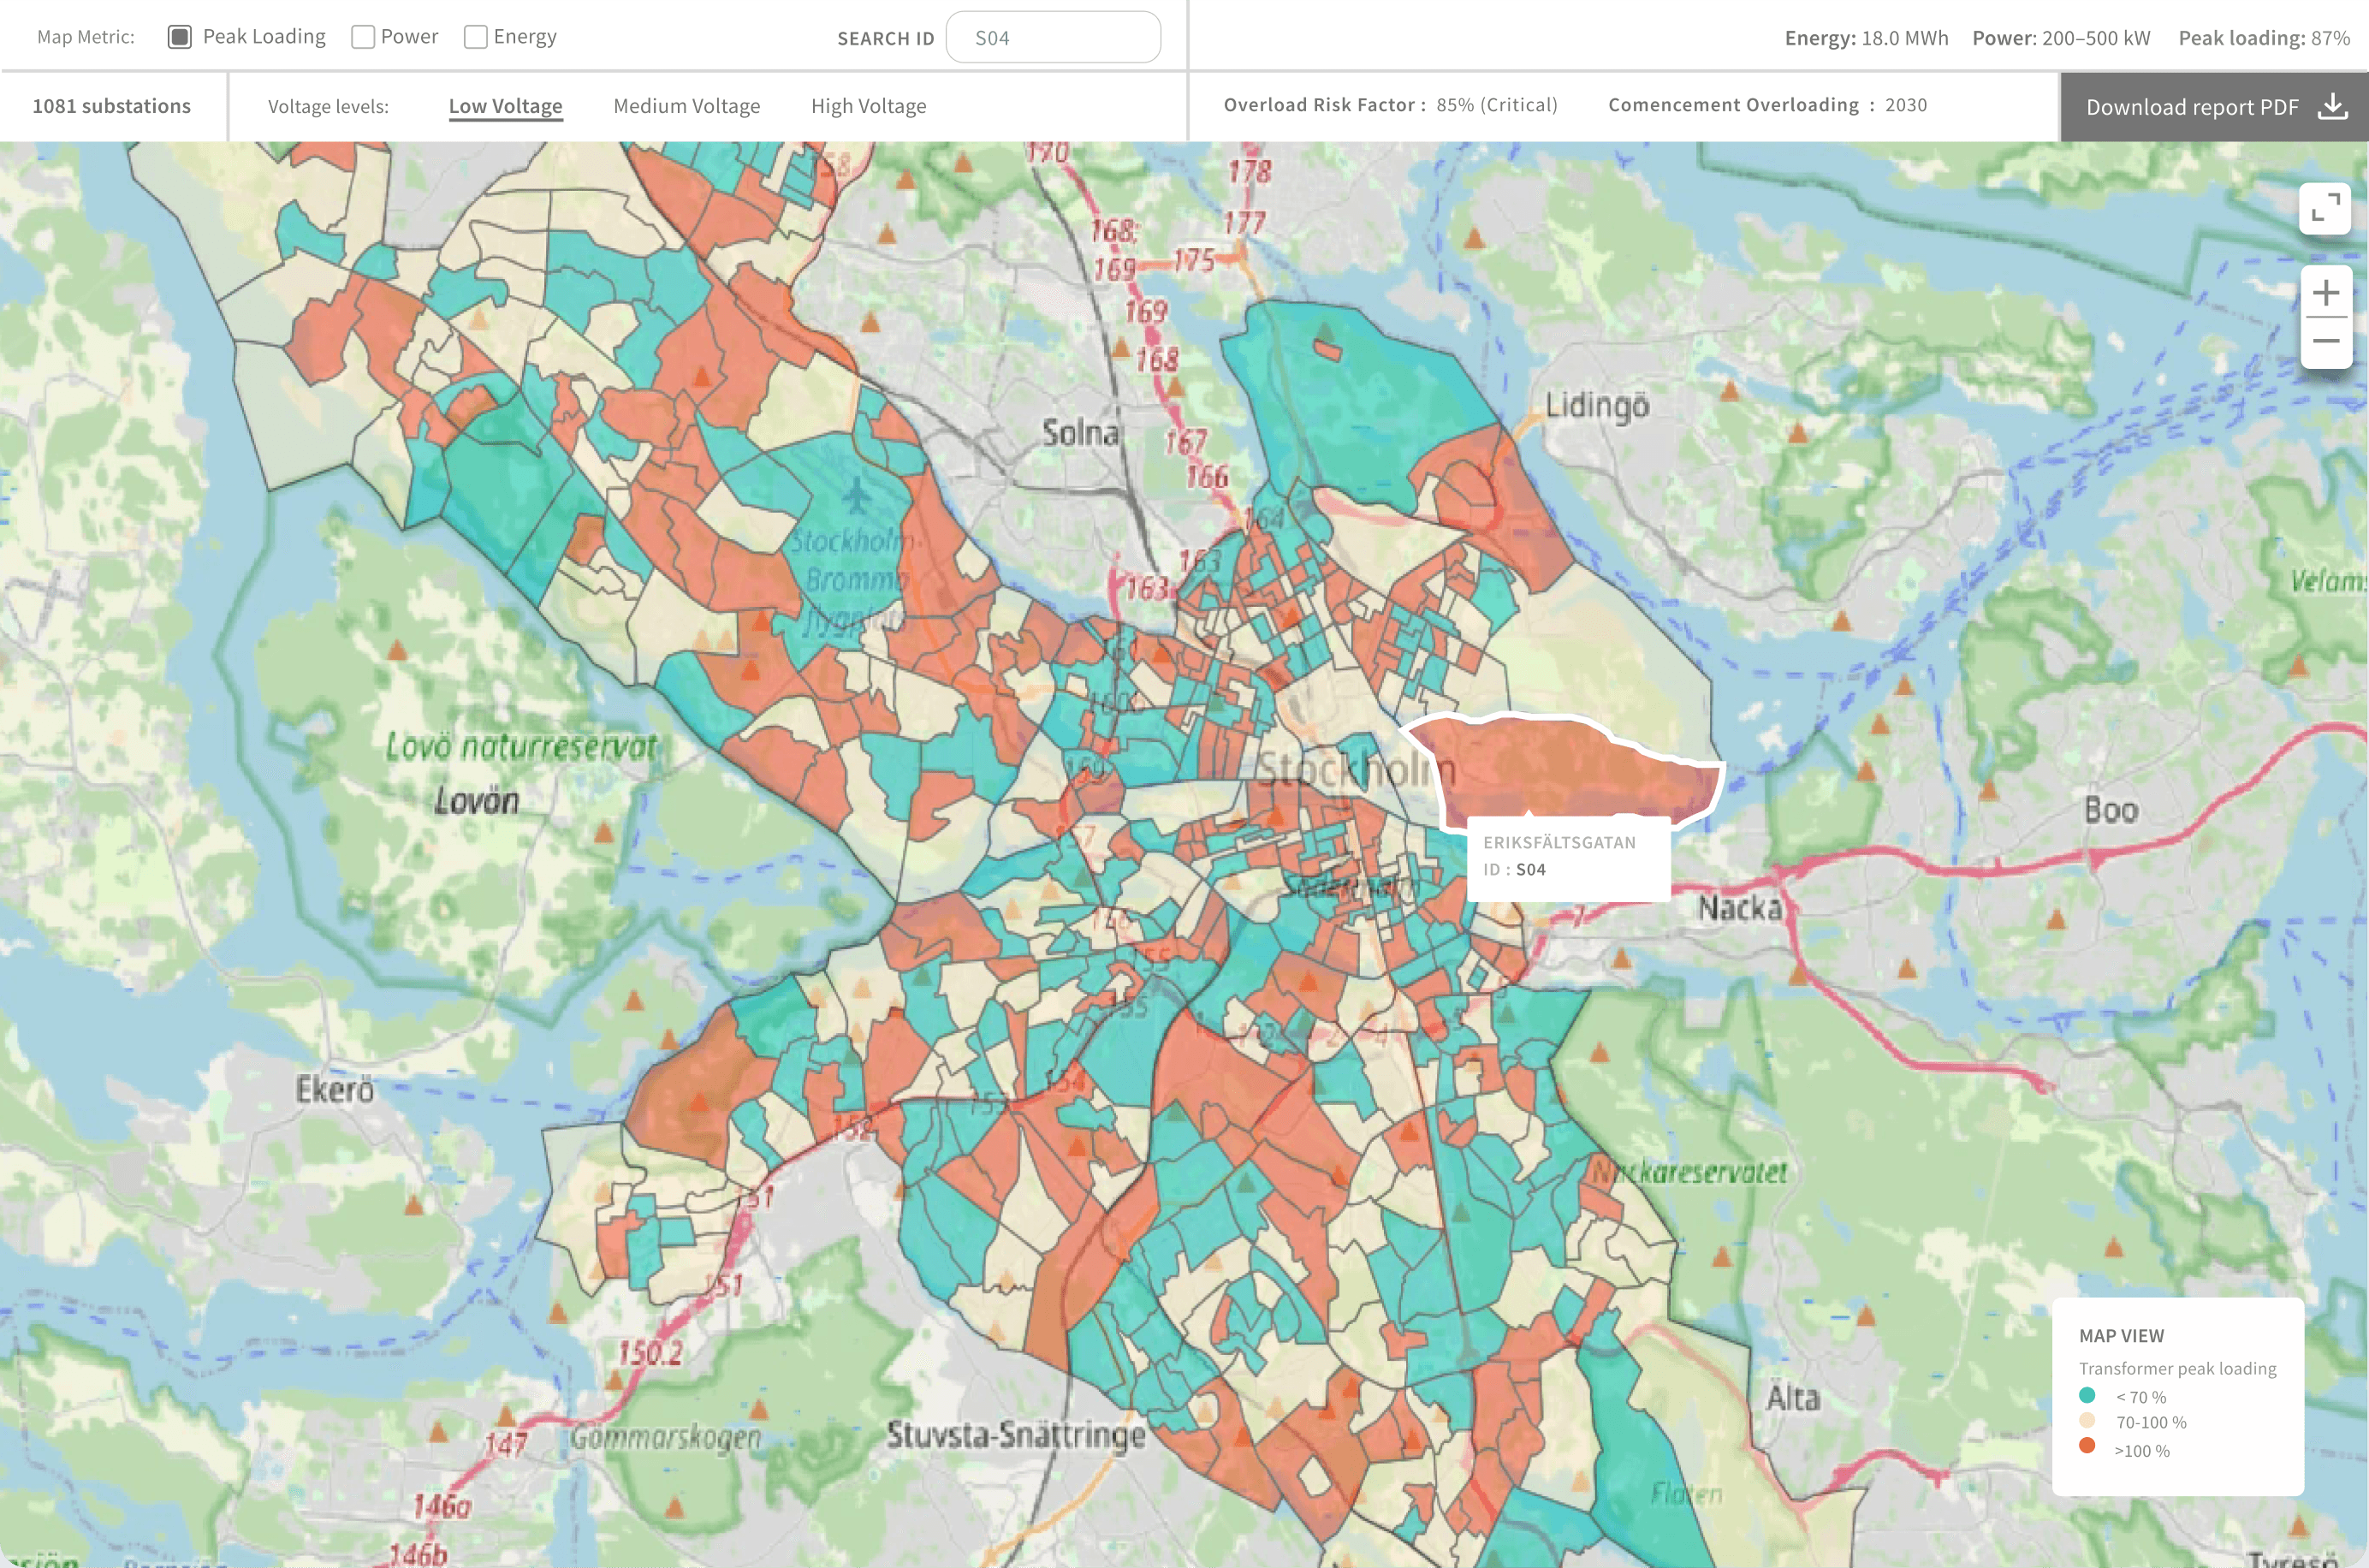
Task: Click the beige 70-100% legend dot
Action: [2087, 1420]
